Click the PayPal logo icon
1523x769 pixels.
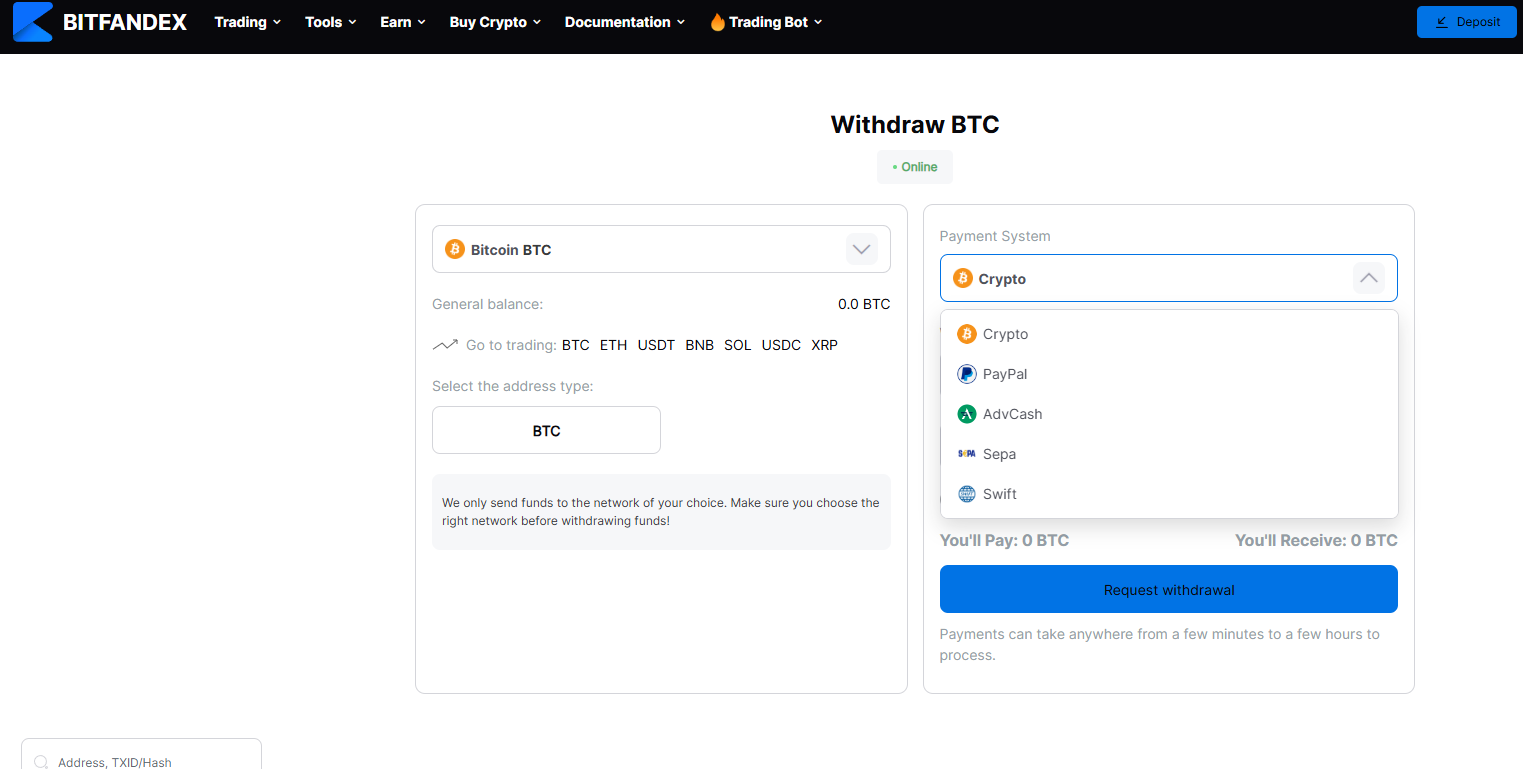(966, 374)
